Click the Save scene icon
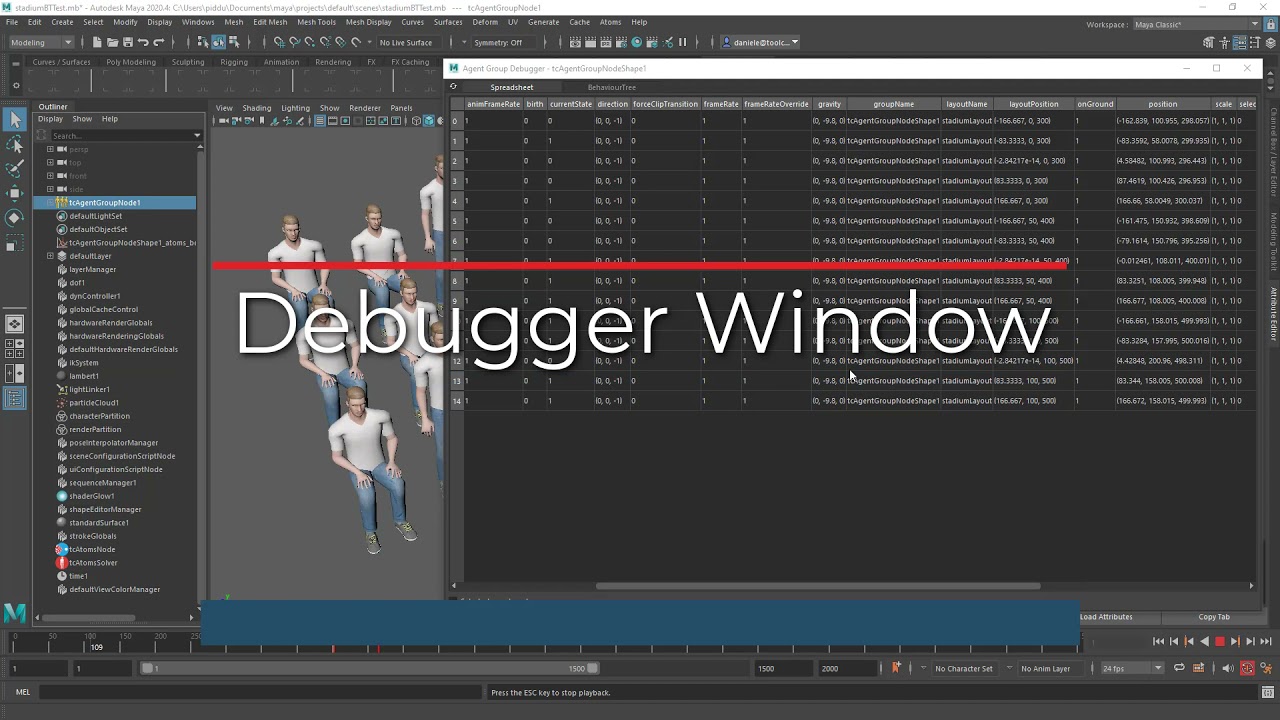The image size is (1280, 720). (127, 42)
